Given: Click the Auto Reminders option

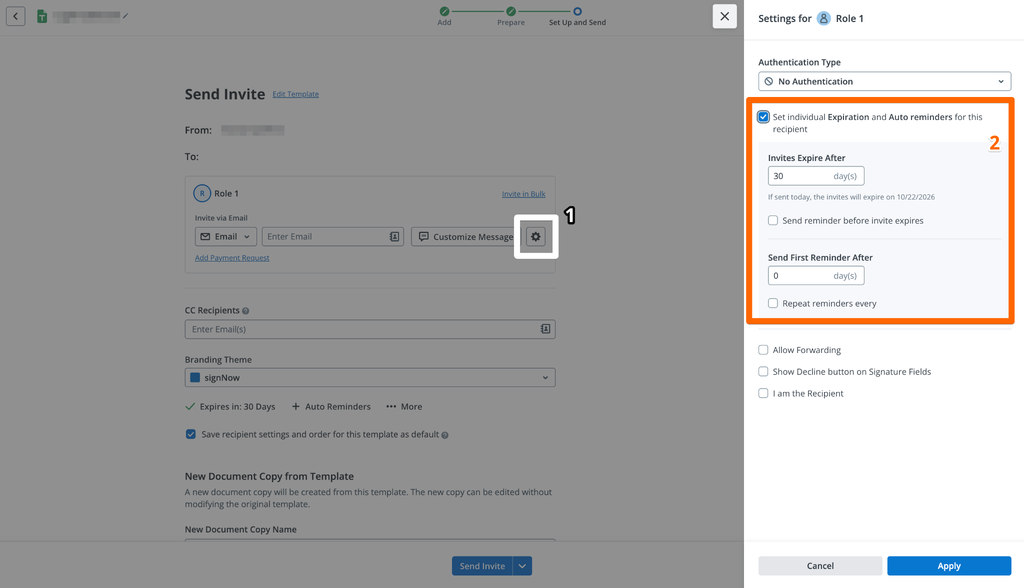Looking at the screenshot, I should tap(331, 406).
